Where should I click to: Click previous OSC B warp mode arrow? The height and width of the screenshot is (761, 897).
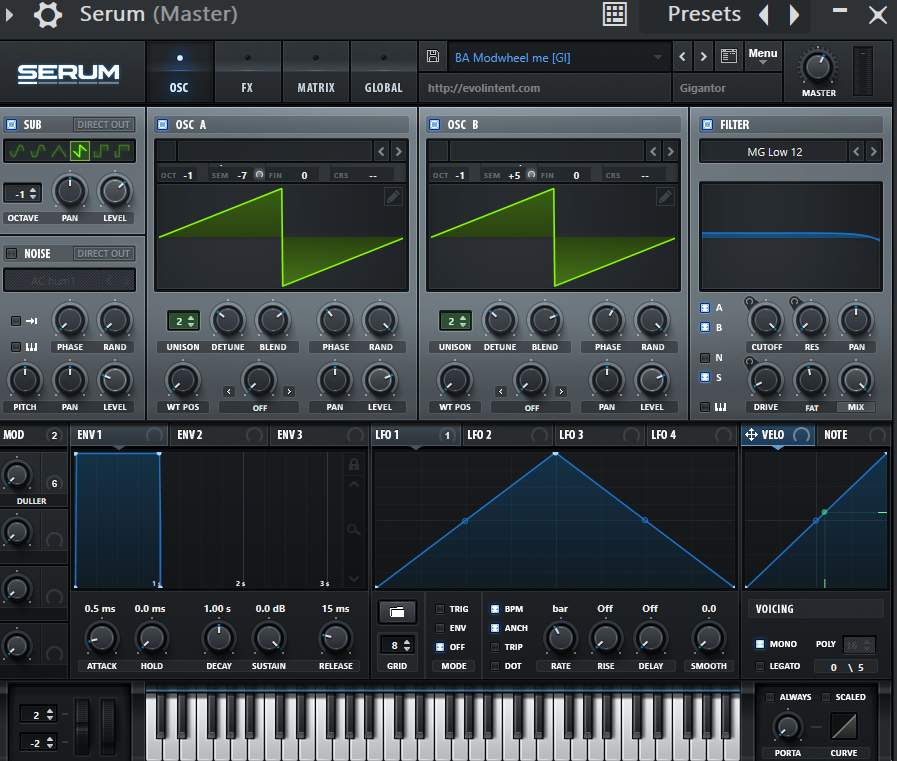pyautogui.click(x=501, y=391)
